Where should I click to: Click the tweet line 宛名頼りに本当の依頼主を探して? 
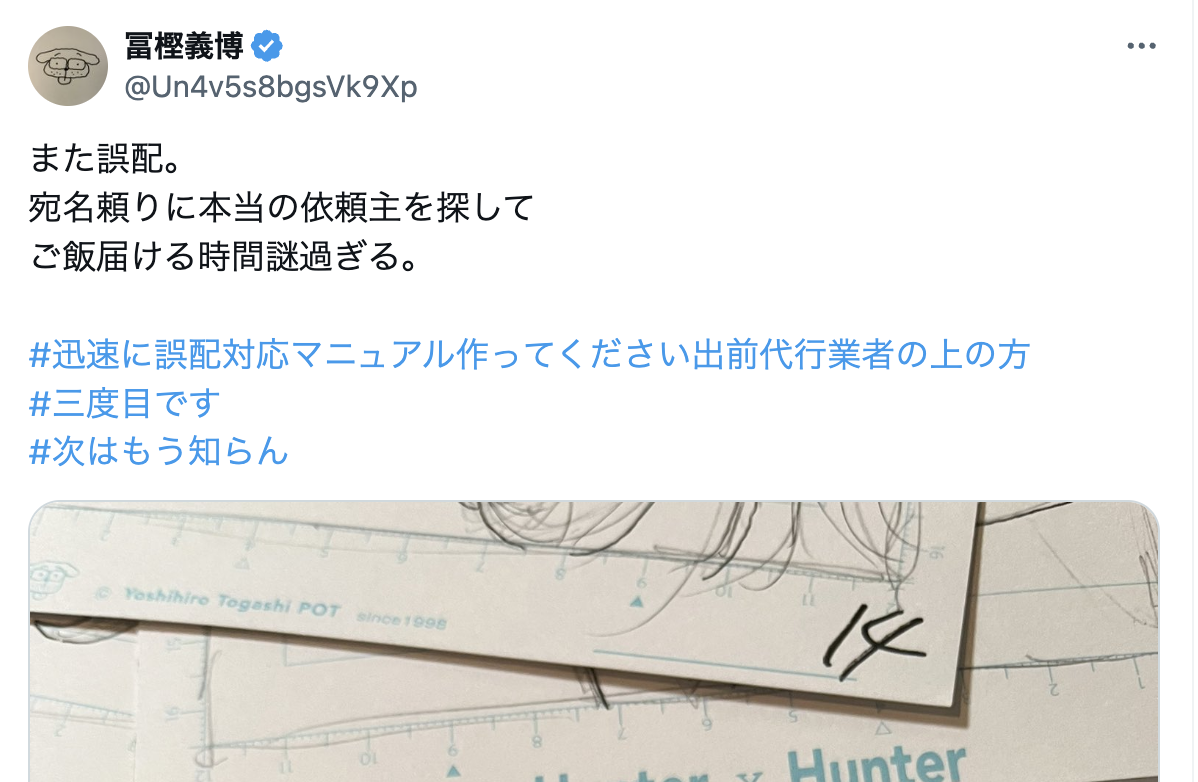point(281,208)
